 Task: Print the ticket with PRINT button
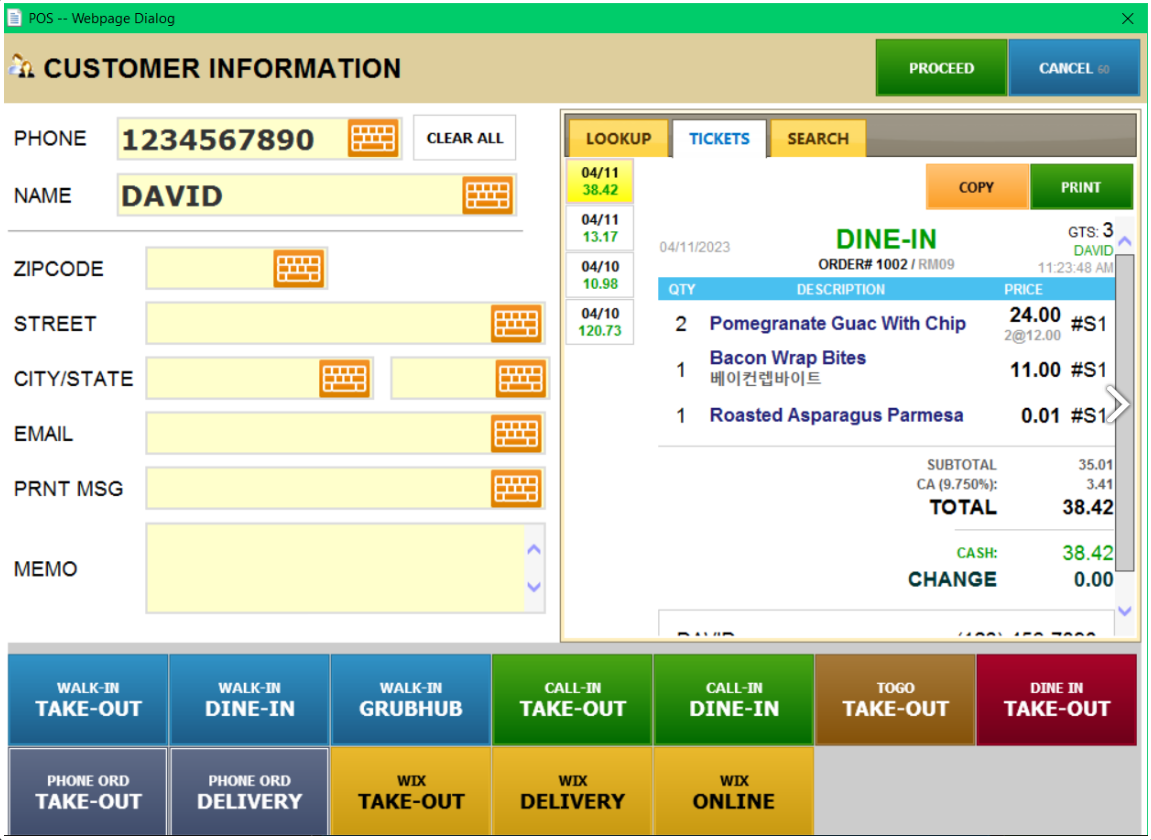1080,187
